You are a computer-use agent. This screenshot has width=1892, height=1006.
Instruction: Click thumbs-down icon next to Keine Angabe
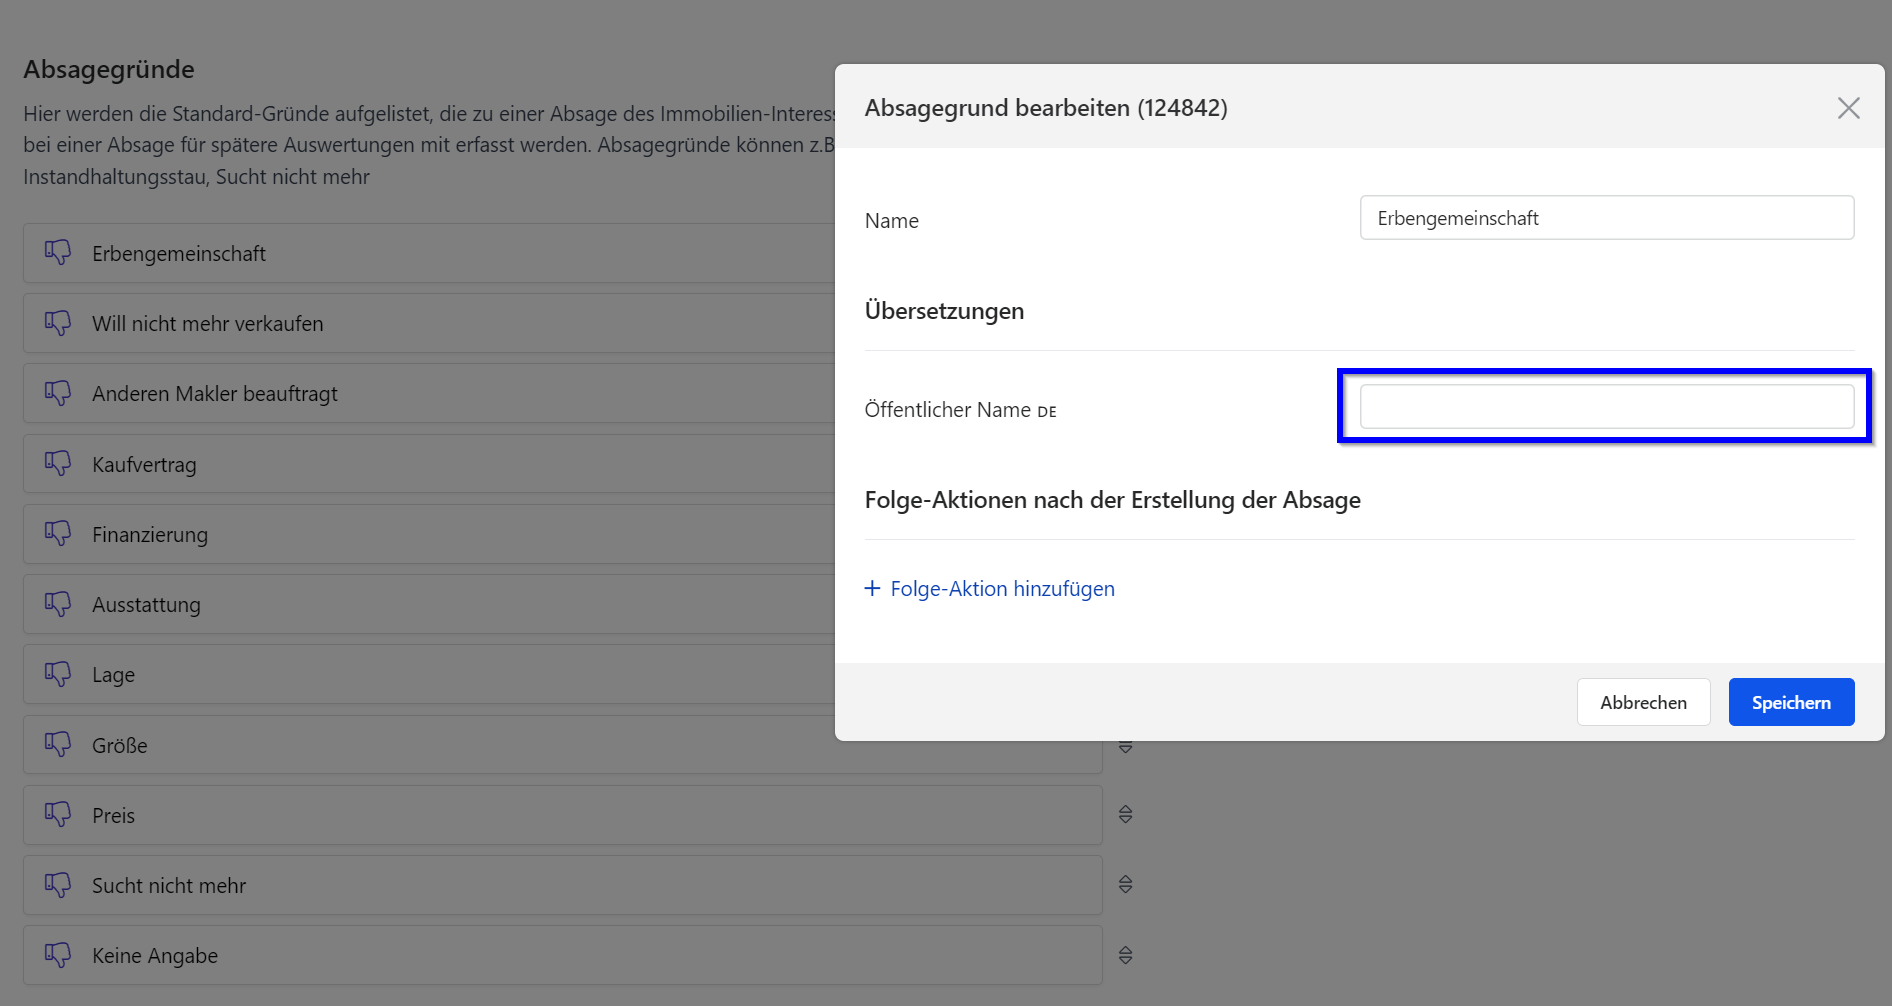pos(58,955)
